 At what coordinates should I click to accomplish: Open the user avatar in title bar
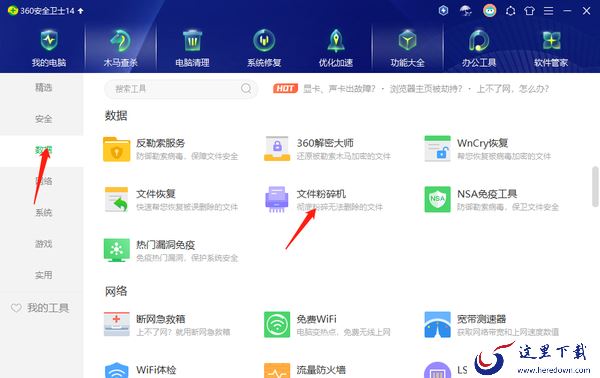click(489, 11)
